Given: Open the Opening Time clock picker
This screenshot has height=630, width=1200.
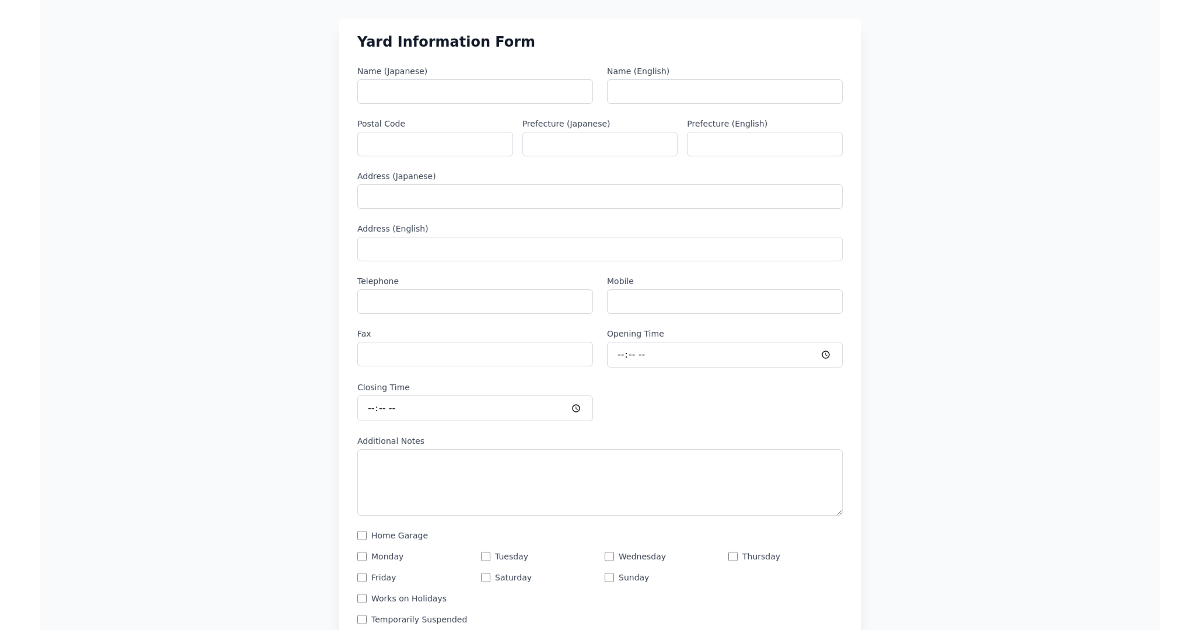Looking at the screenshot, I should coord(827,354).
